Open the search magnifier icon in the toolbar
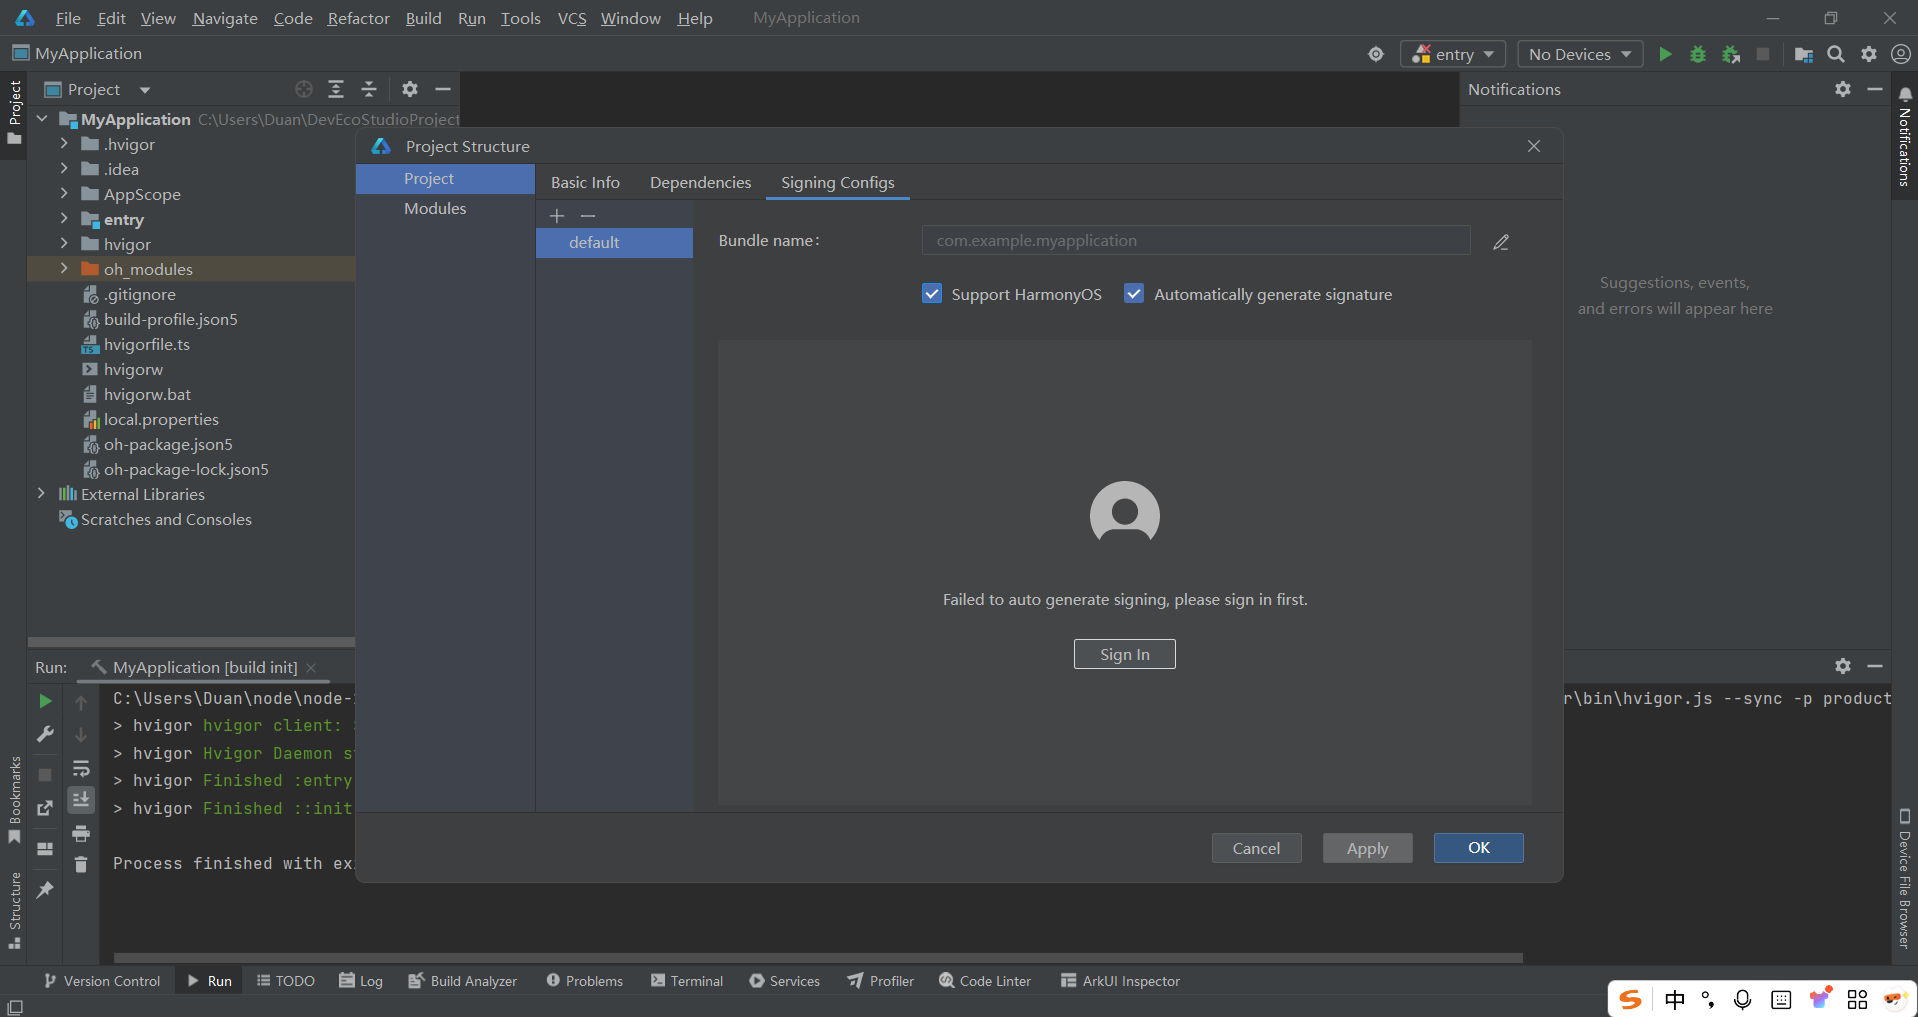Viewport: 1918px width, 1017px height. coord(1836,54)
